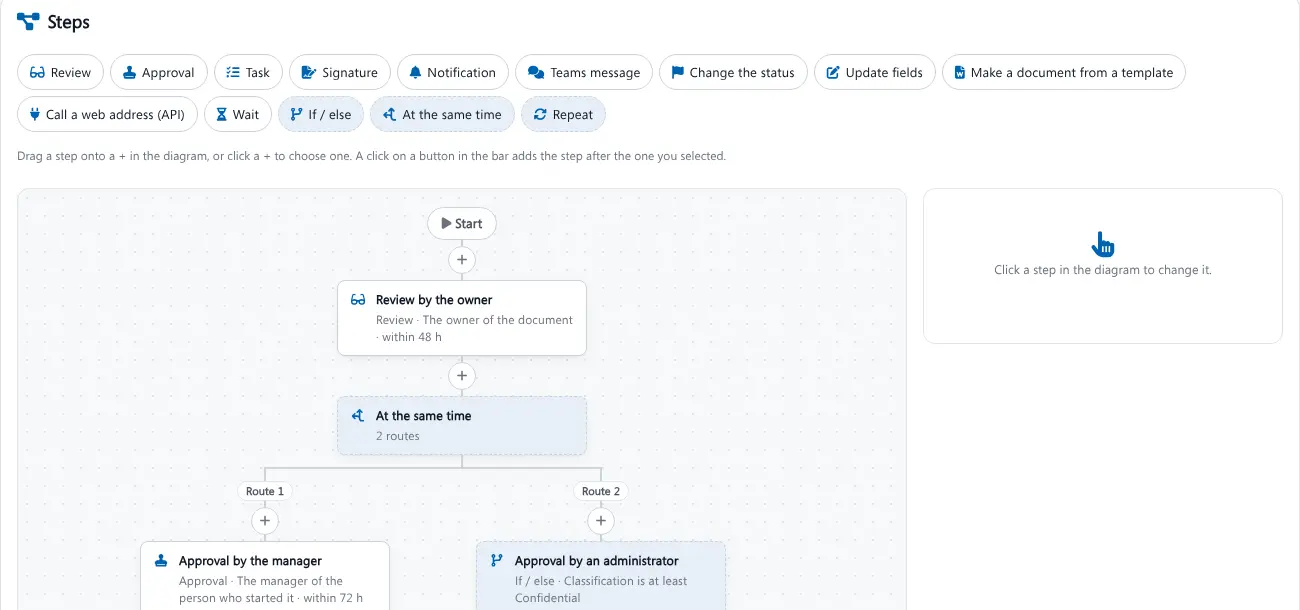This screenshot has height=610, width=1300.
Task: Select the At the same time step card
Action: tap(462, 425)
